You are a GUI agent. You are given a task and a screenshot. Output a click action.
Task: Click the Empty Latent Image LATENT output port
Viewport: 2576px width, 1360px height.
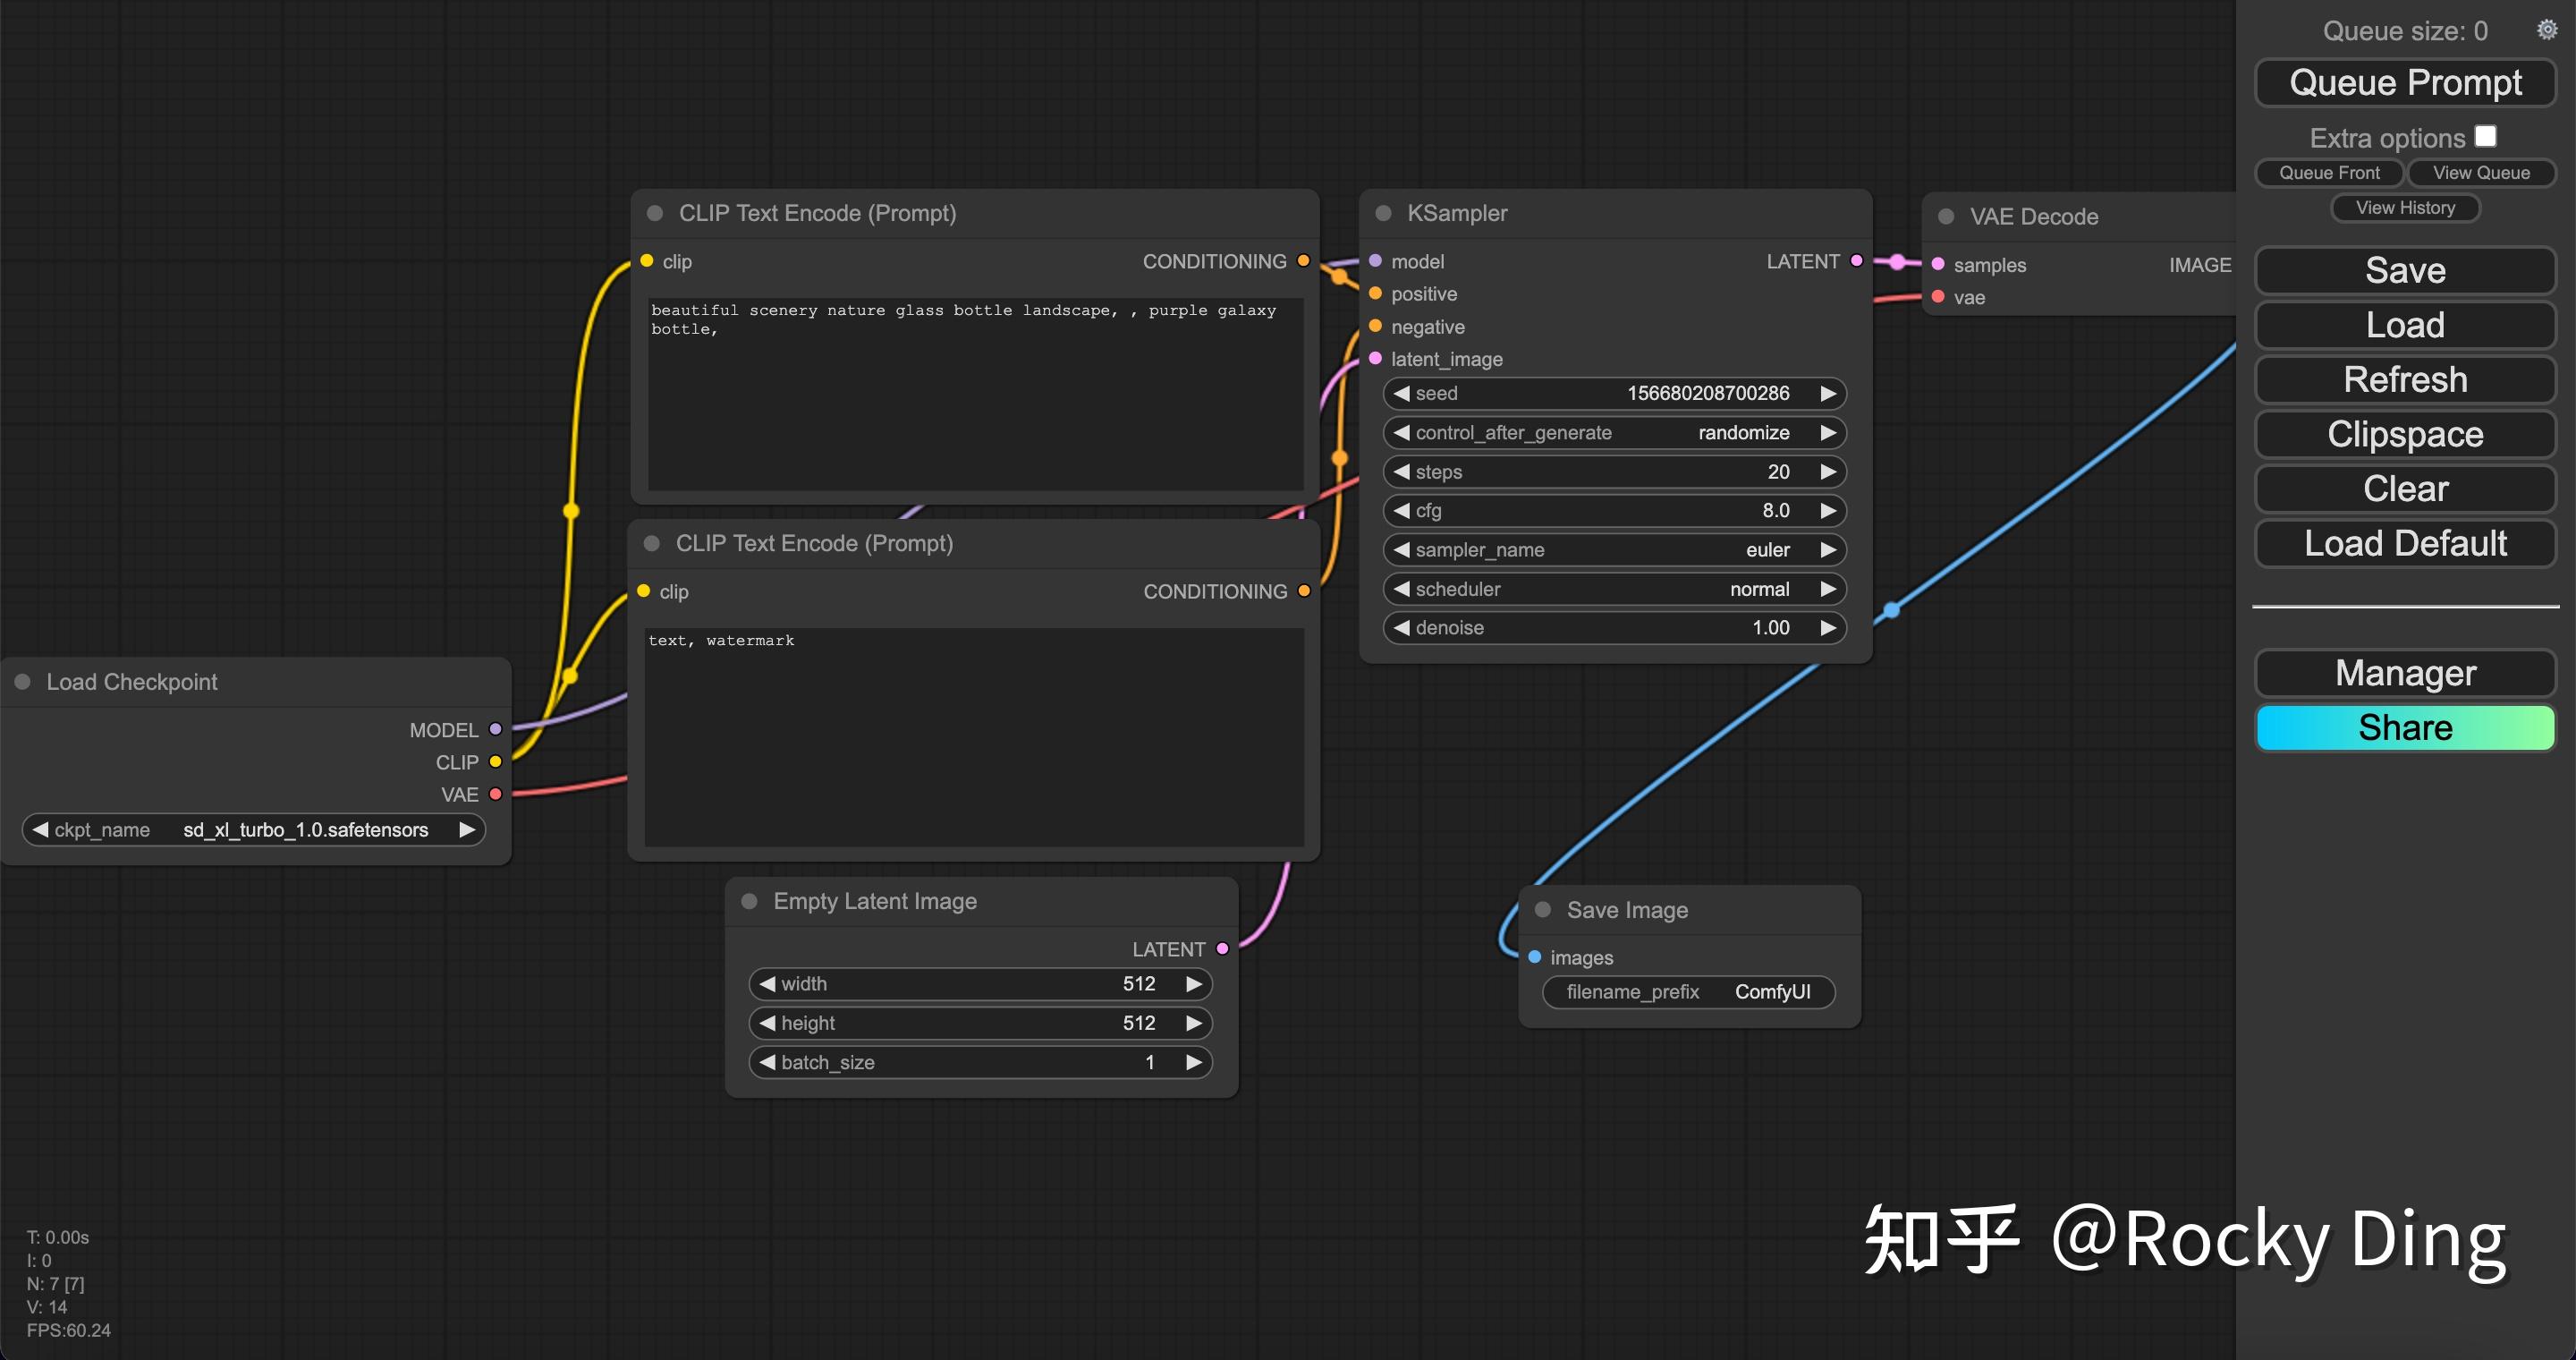(1222, 949)
